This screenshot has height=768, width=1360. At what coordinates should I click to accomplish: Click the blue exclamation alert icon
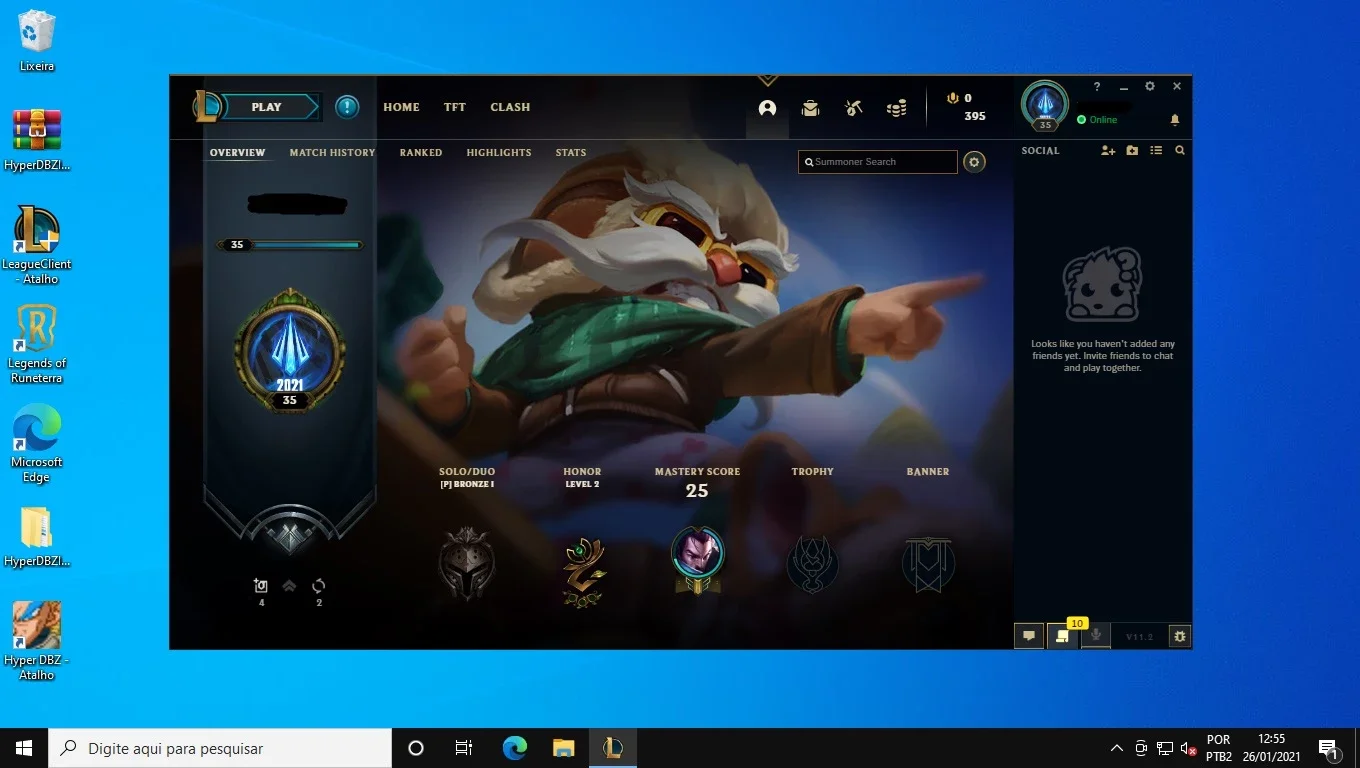click(x=347, y=107)
